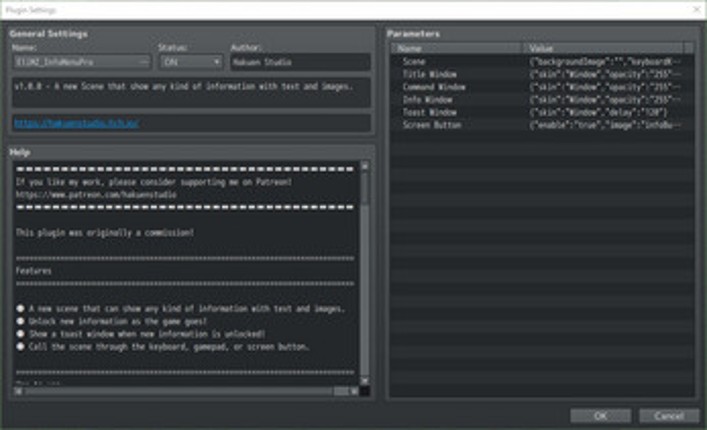Click the plugin Name field's browse ellipsis

144,62
